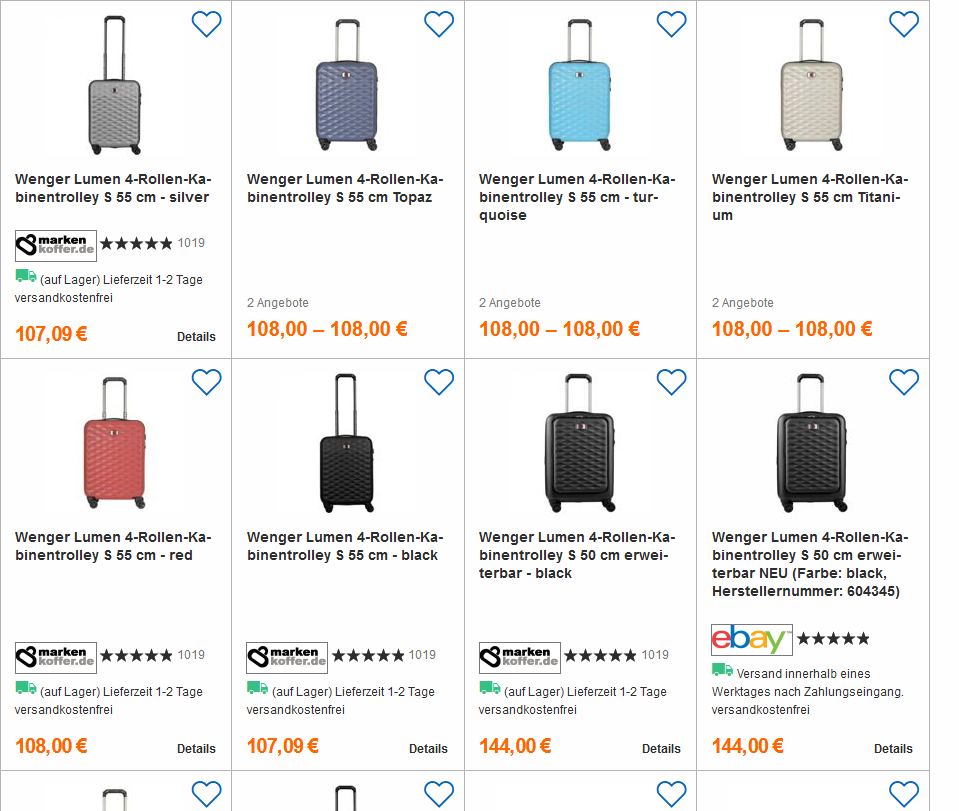Viewport: 959px width, 811px height.
Task: View the 1019 reviews for black 55 cm trolley
Action: (x=422, y=655)
